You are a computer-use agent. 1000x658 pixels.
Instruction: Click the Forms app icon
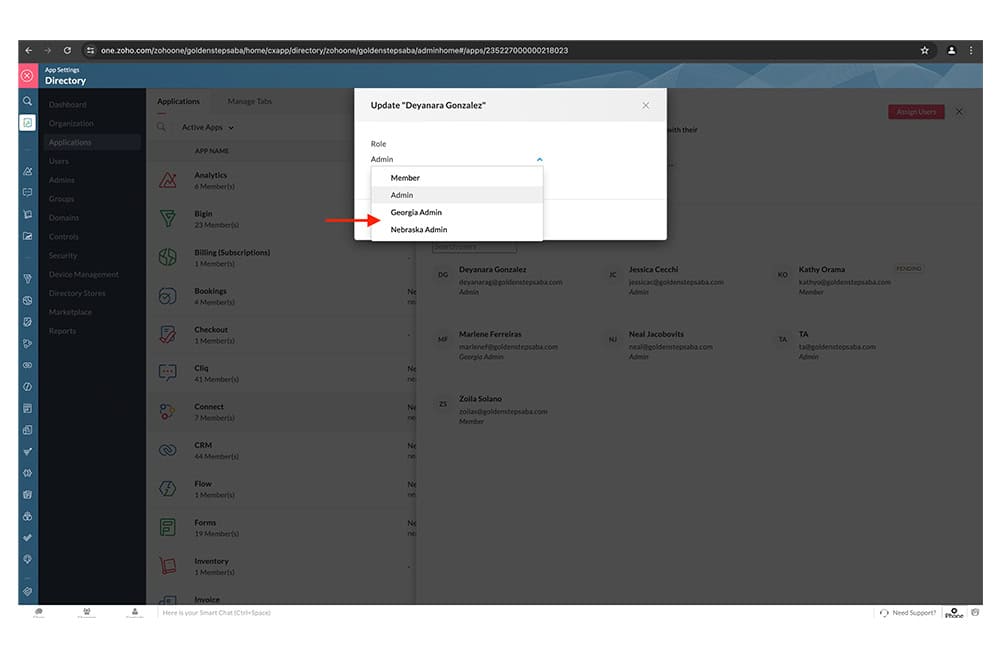168,527
